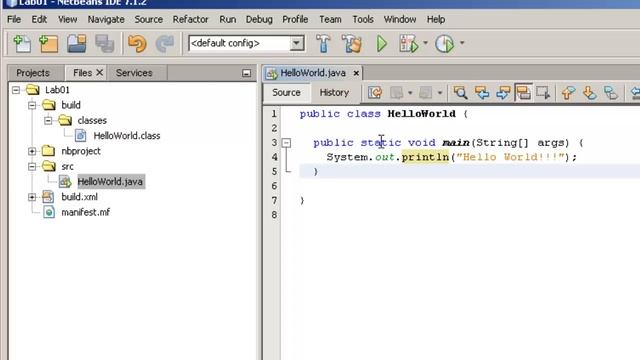This screenshot has width=640, height=360.
Task: Open the Team menu
Action: click(330, 19)
